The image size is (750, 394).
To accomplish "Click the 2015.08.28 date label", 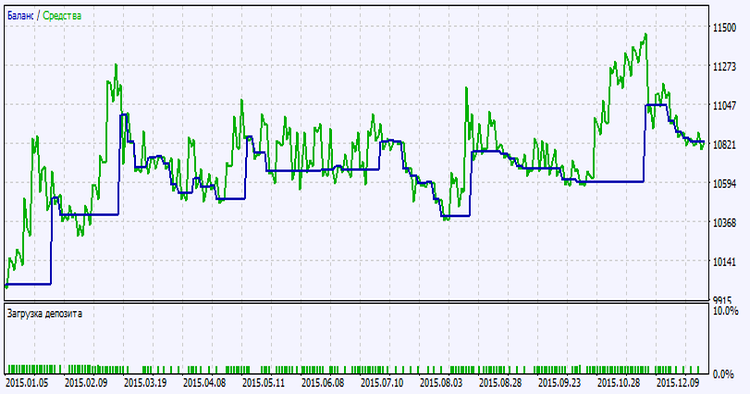I will point(501,383).
